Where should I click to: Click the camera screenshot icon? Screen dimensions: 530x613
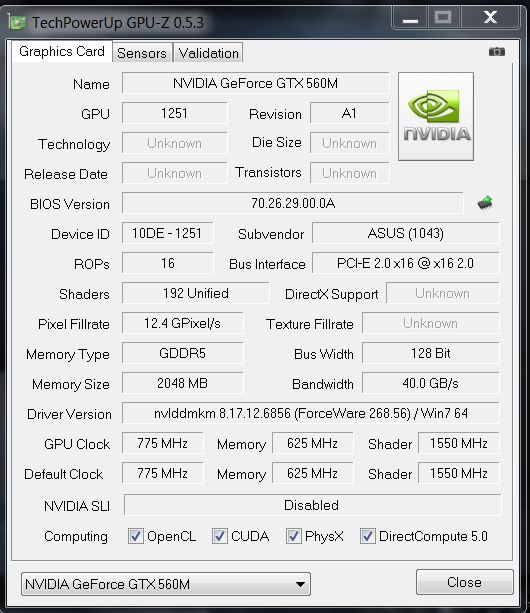[497, 52]
